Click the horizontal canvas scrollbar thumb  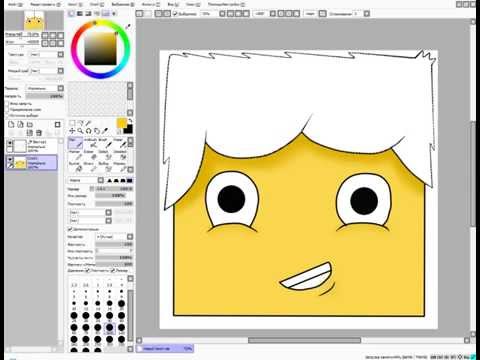pos(304,340)
